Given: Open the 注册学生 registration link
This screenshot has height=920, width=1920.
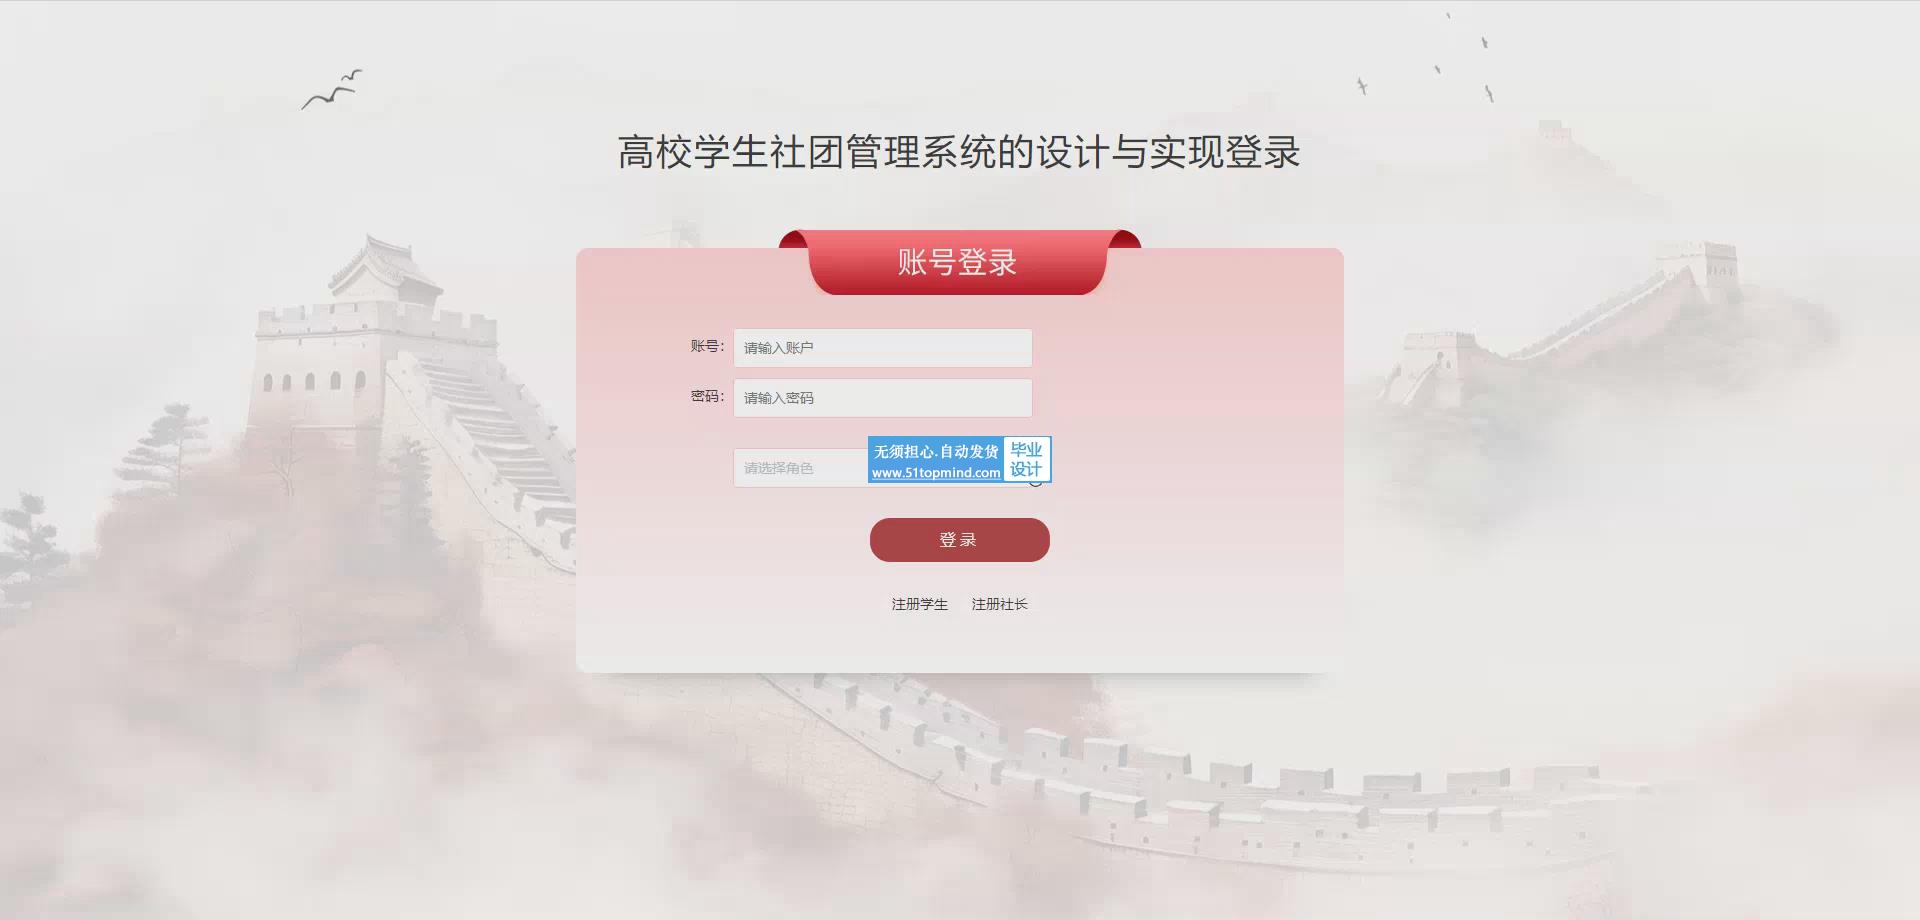Looking at the screenshot, I should [919, 604].
